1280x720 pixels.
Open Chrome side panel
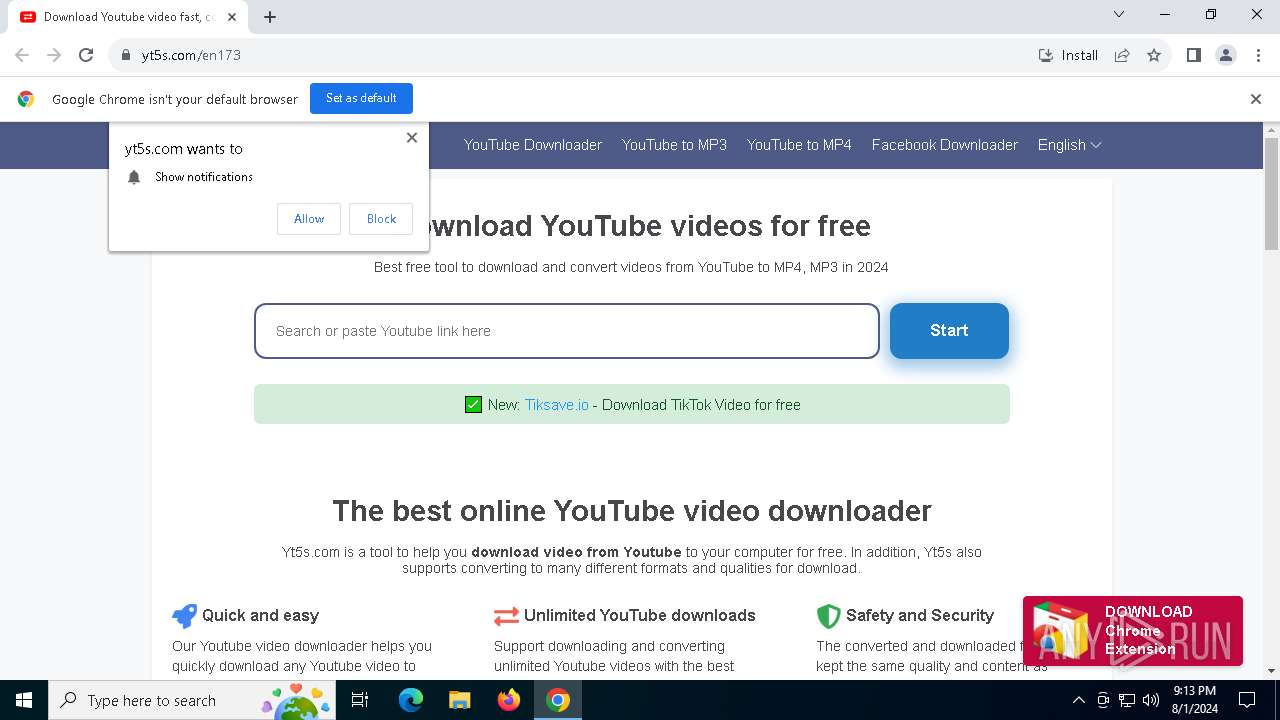coord(1193,55)
